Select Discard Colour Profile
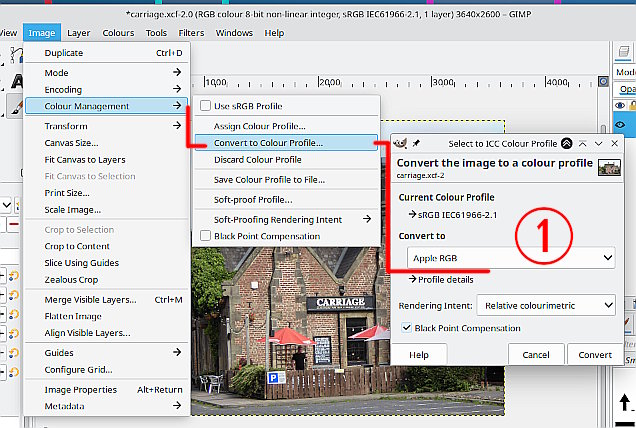 286,159
